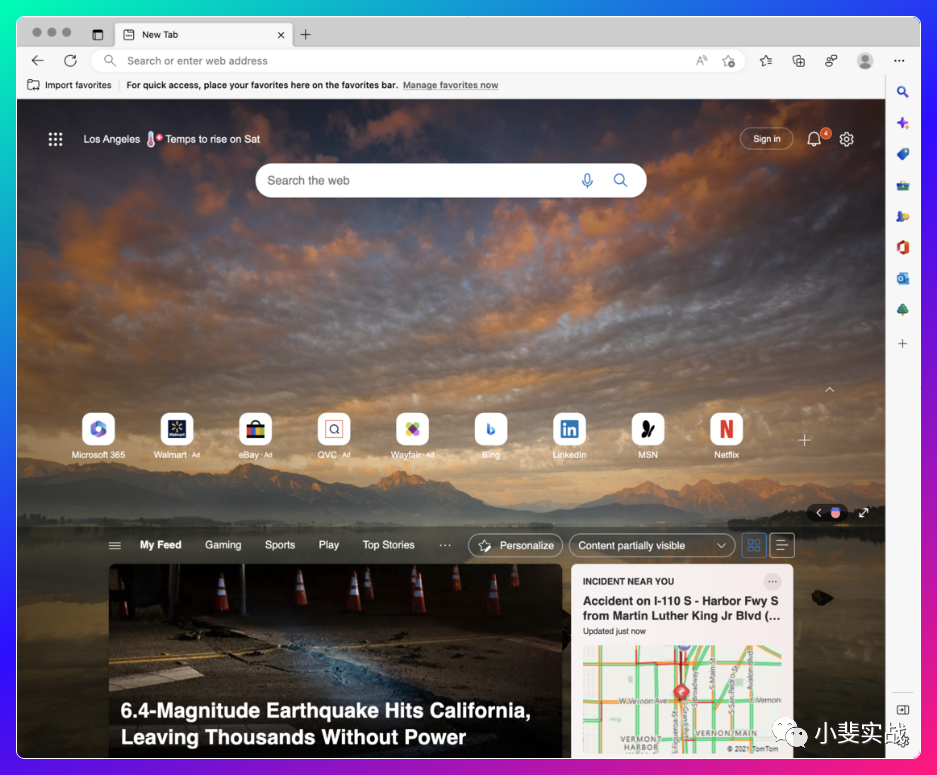The height and width of the screenshot is (775, 937).
Task: Open the sidebar Microsoft Office icon
Action: point(902,247)
